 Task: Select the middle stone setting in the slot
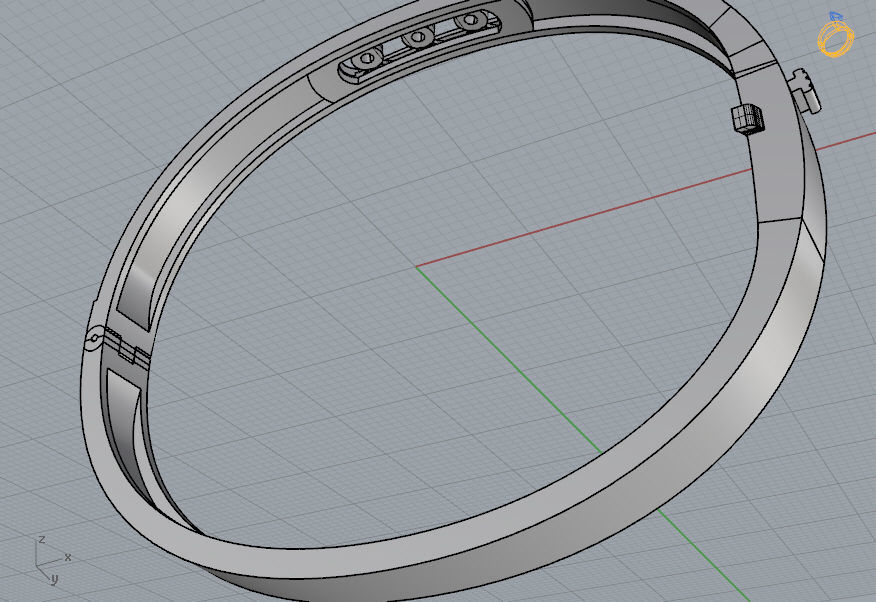(x=417, y=39)
